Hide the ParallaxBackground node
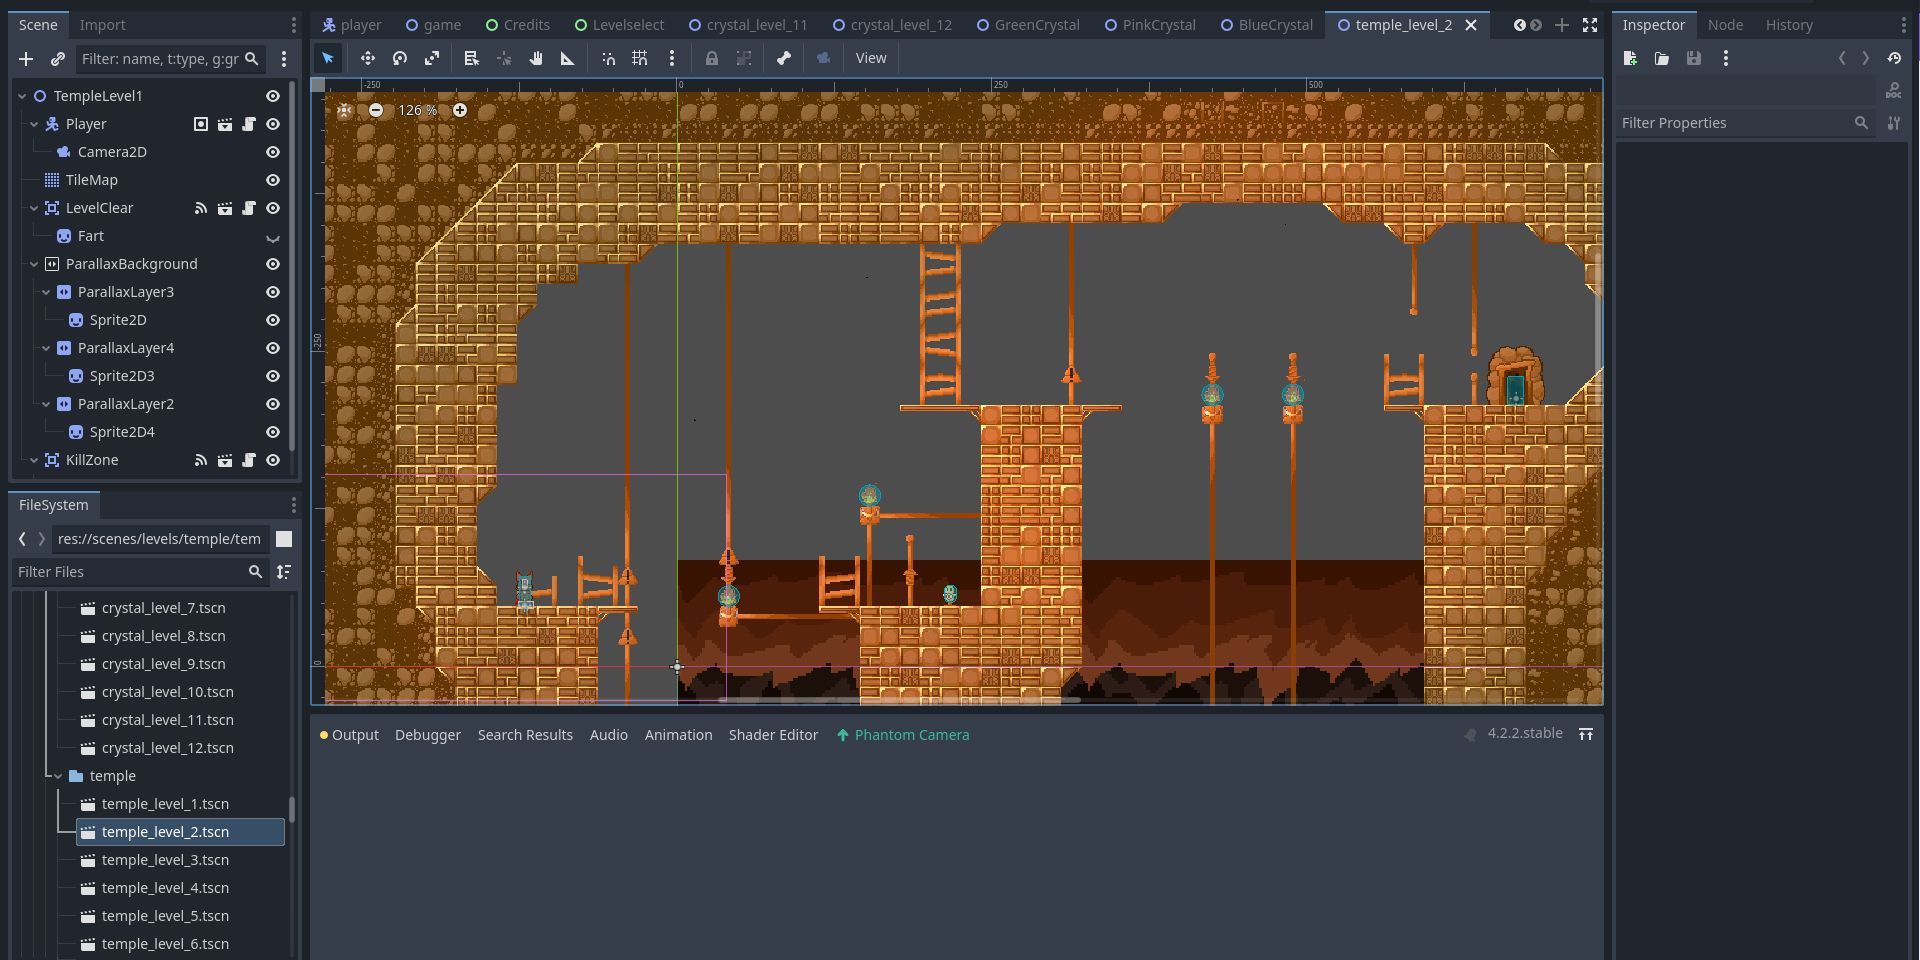 coord(273,264)
